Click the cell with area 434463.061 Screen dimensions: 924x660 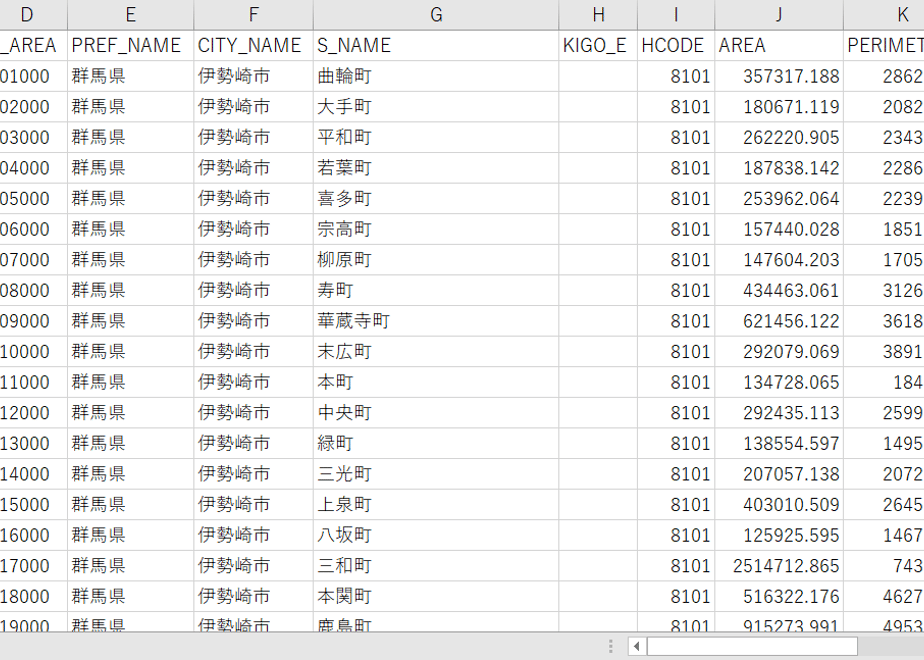pos(779,291)
